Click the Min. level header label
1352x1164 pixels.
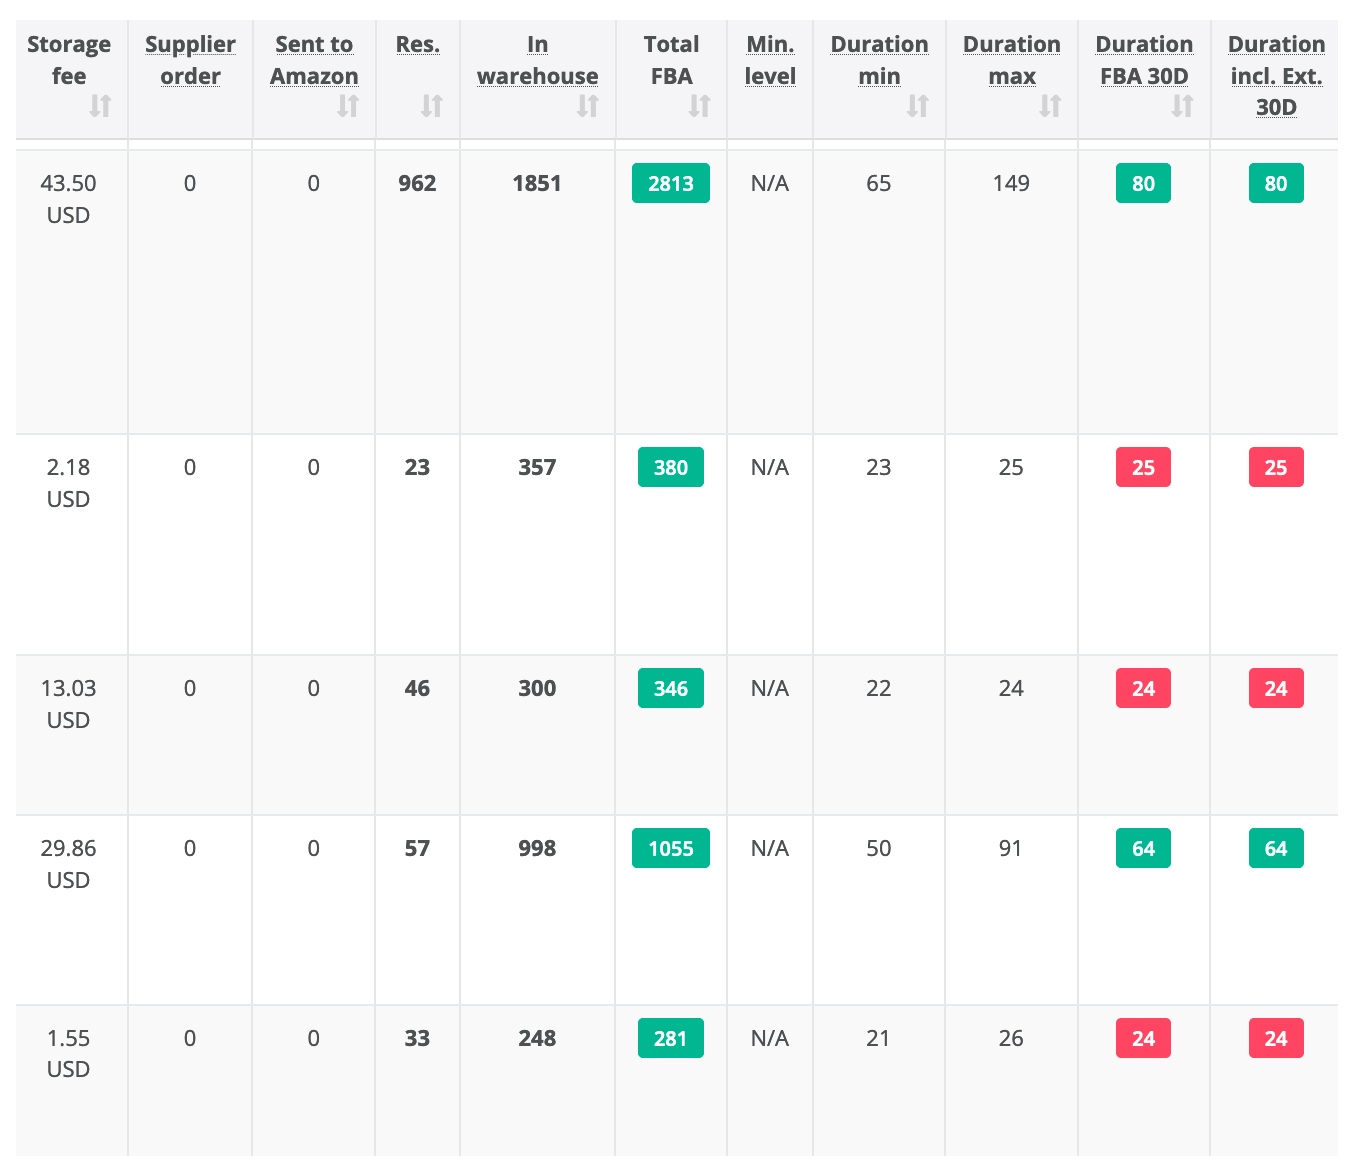770,60
